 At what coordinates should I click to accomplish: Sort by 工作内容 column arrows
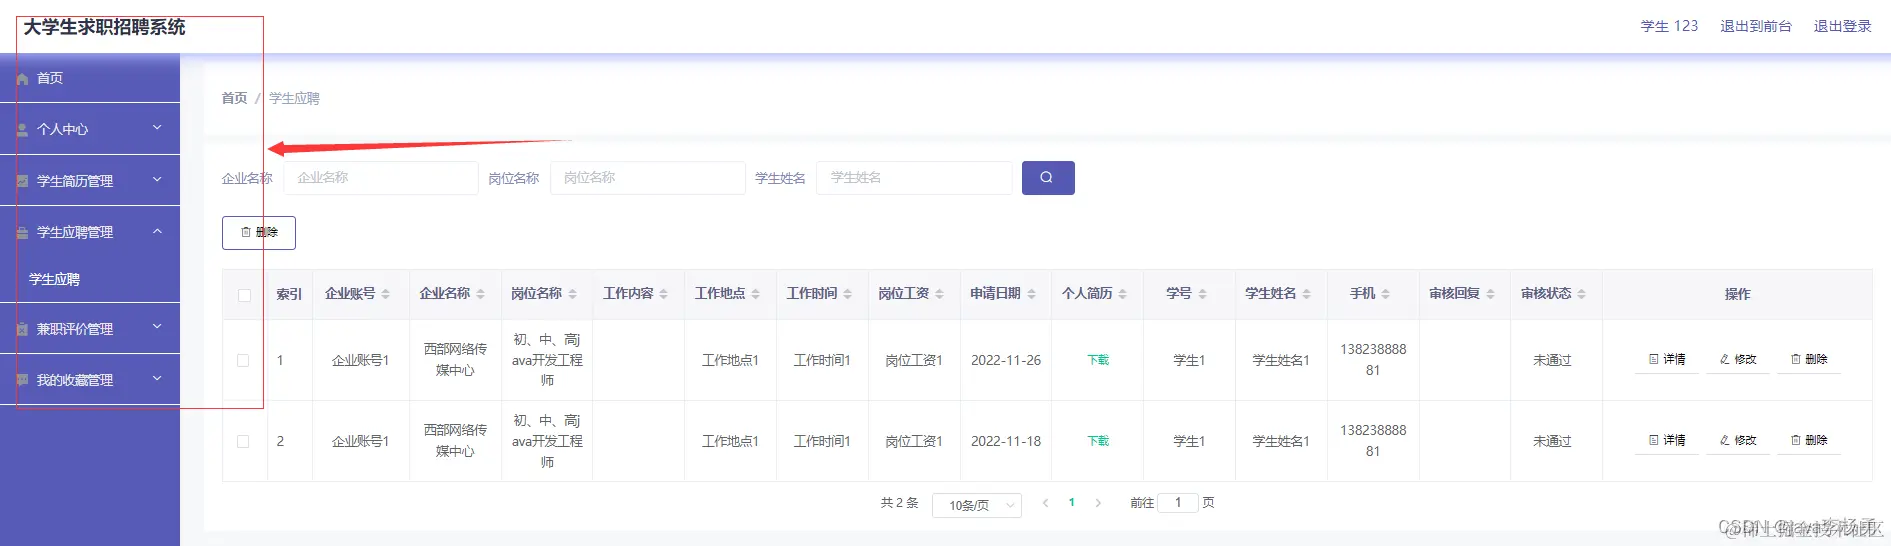pos(663,294)
